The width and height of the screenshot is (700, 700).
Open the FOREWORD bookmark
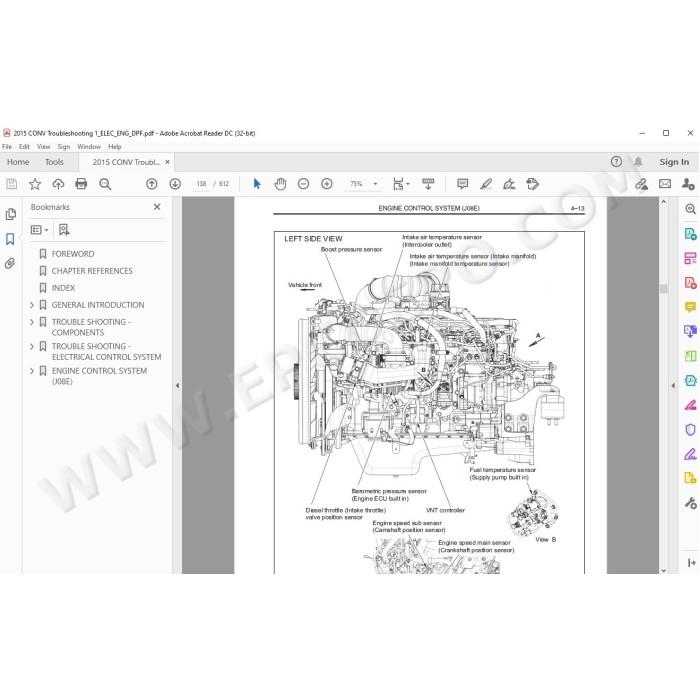(x=73, y=254)
